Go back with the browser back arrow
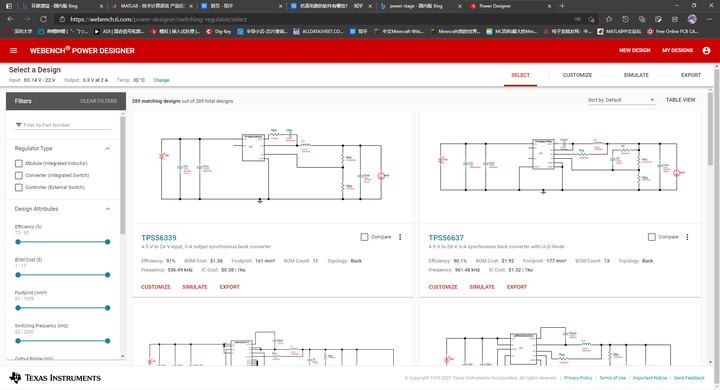The width and height of the screenshot is (720, 390). pyautogui.click(x=11, y=19)
